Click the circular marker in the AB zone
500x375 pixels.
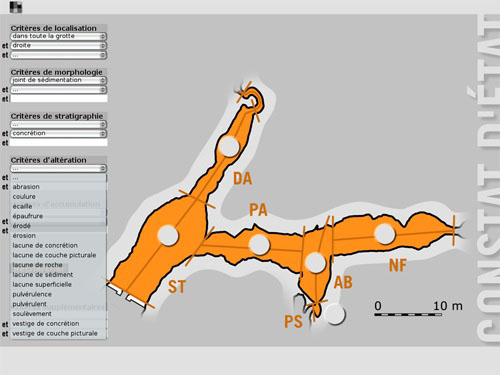[x=315, y=262]
